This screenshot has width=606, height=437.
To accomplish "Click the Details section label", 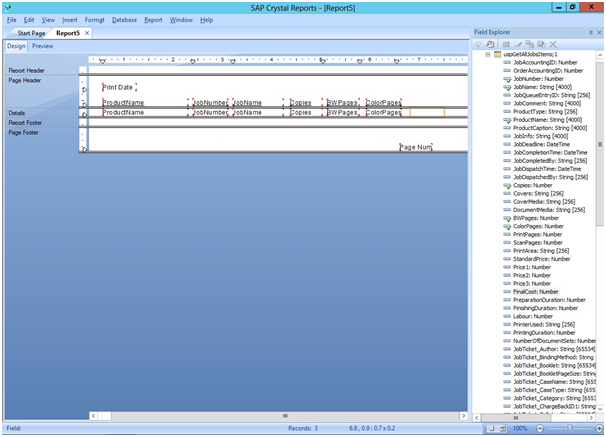I will pos(17,113).
